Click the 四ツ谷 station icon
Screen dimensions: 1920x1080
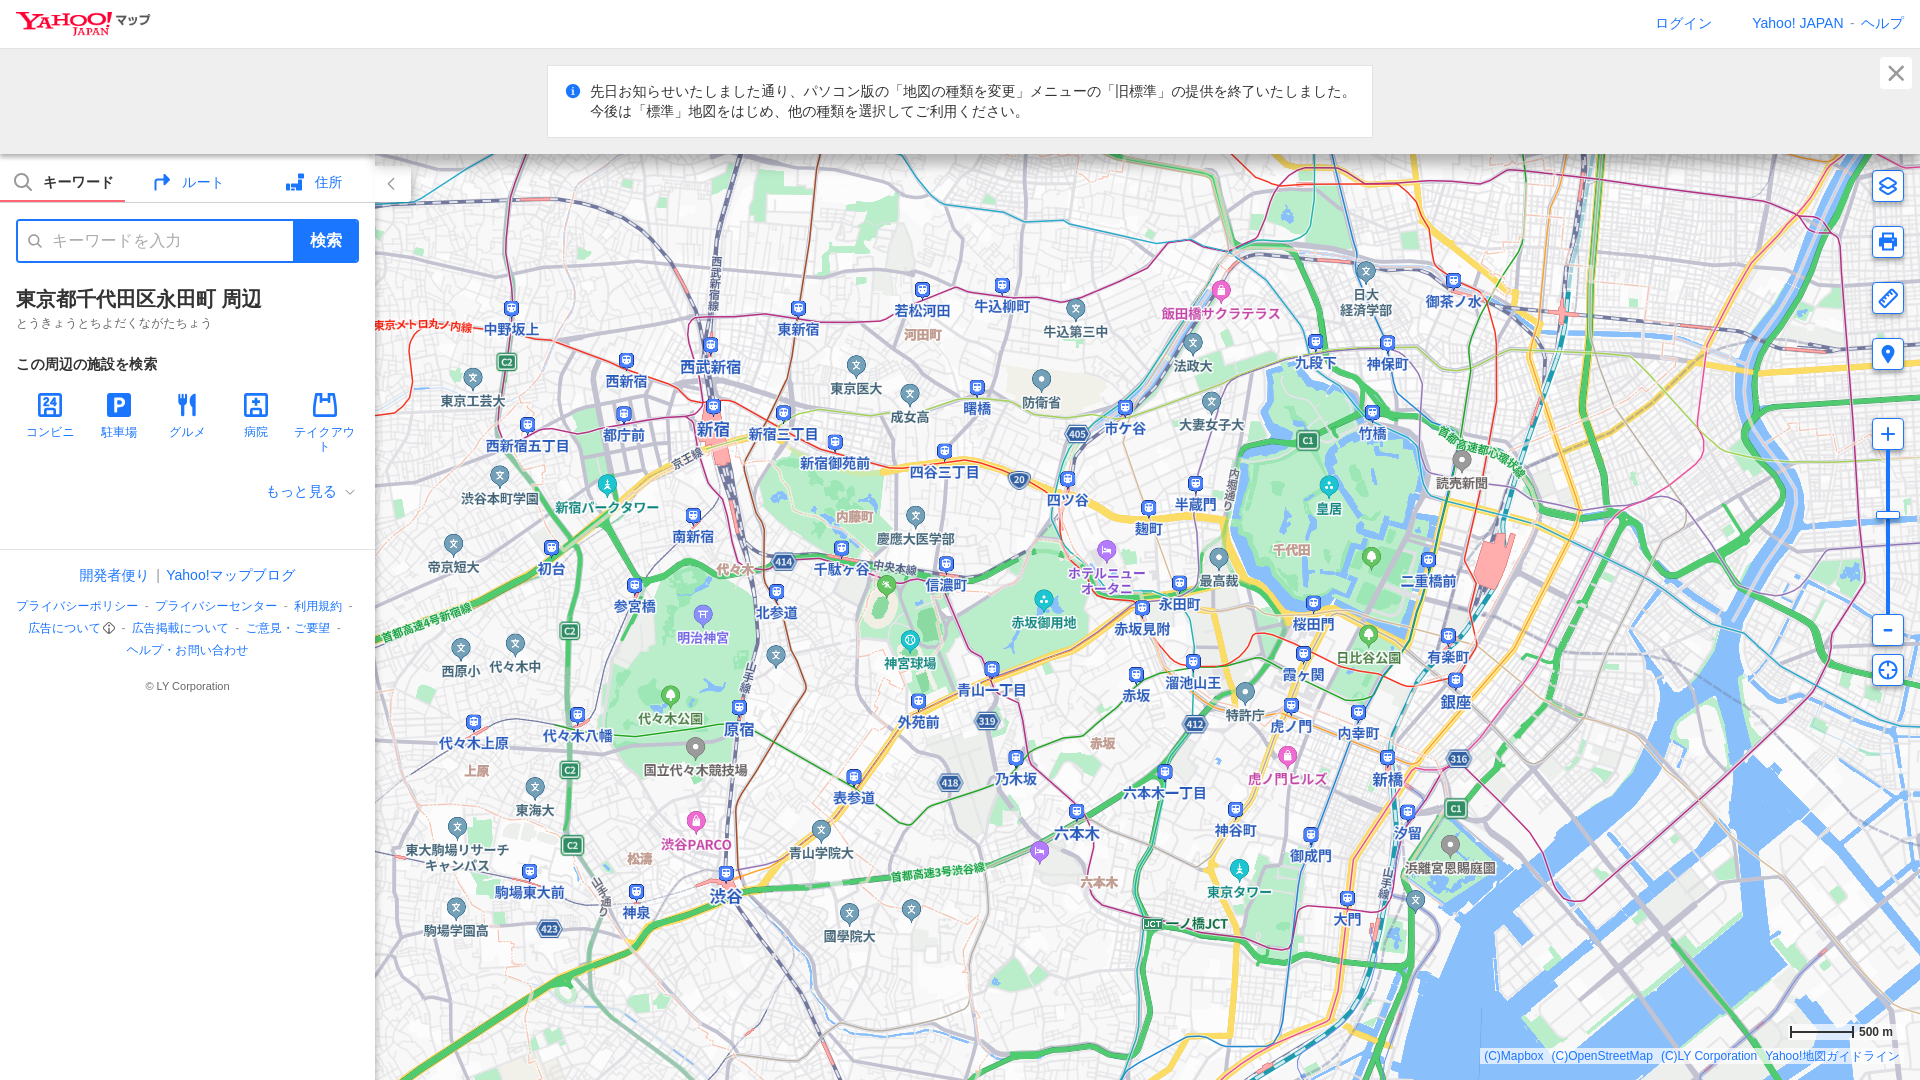[x=1067, y=480]
